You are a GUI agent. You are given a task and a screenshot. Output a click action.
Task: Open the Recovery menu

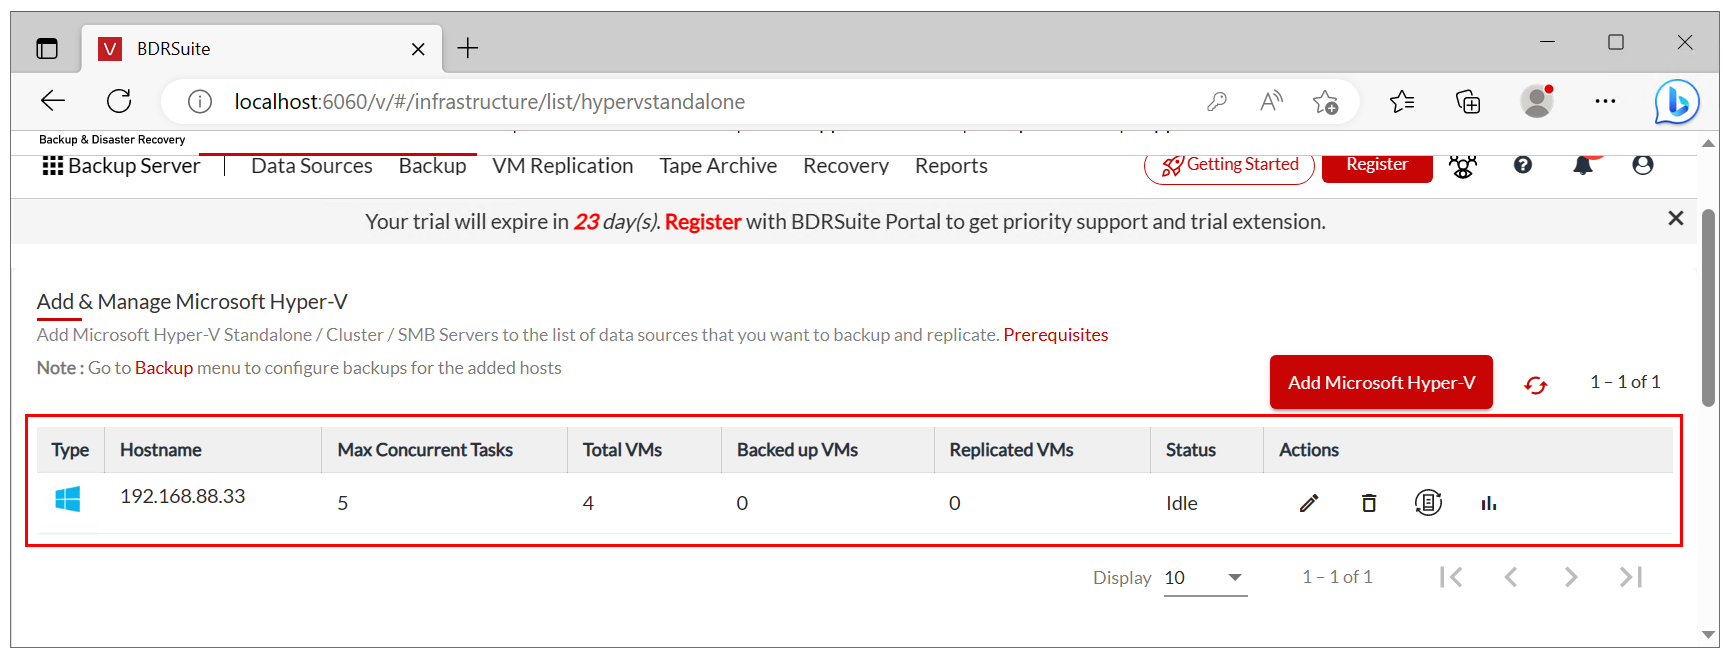(846, 166)
